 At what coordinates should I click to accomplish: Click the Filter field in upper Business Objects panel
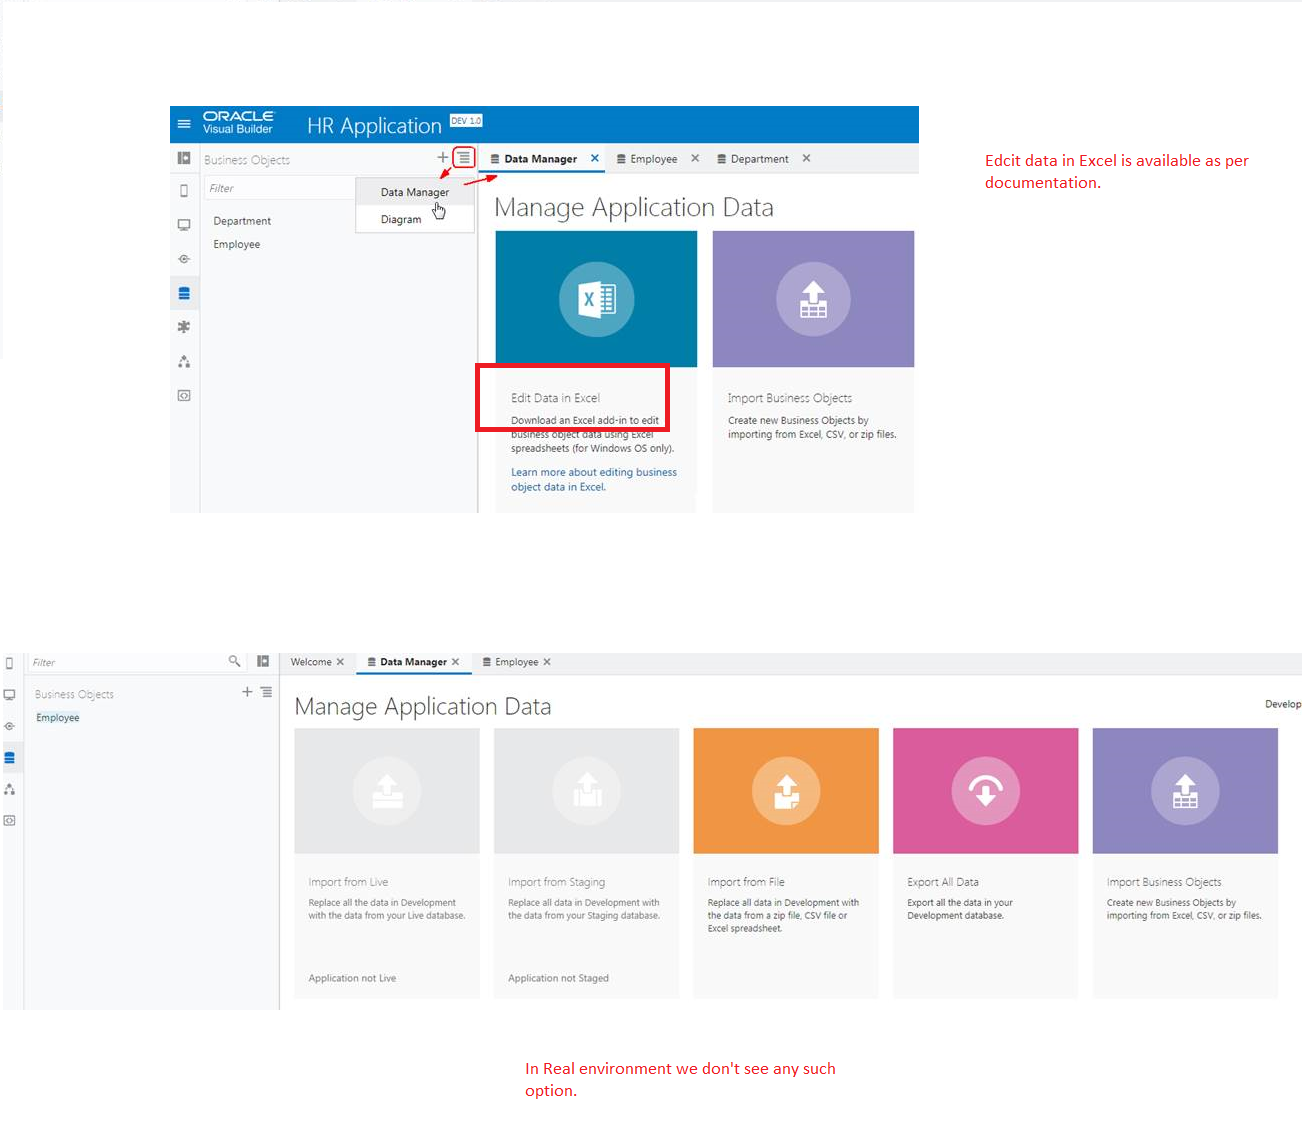(280, 188)
